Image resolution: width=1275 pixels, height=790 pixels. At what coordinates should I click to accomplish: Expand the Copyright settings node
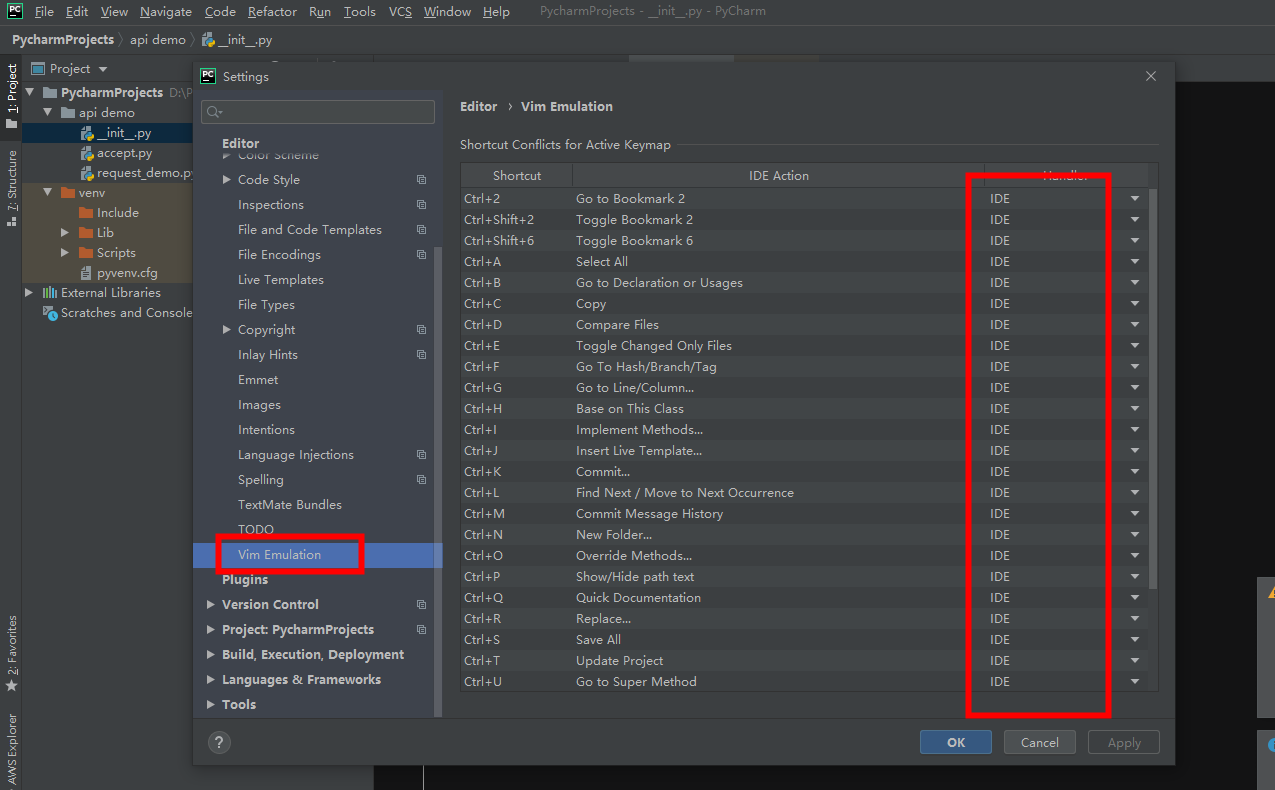(x=227, y=330)
